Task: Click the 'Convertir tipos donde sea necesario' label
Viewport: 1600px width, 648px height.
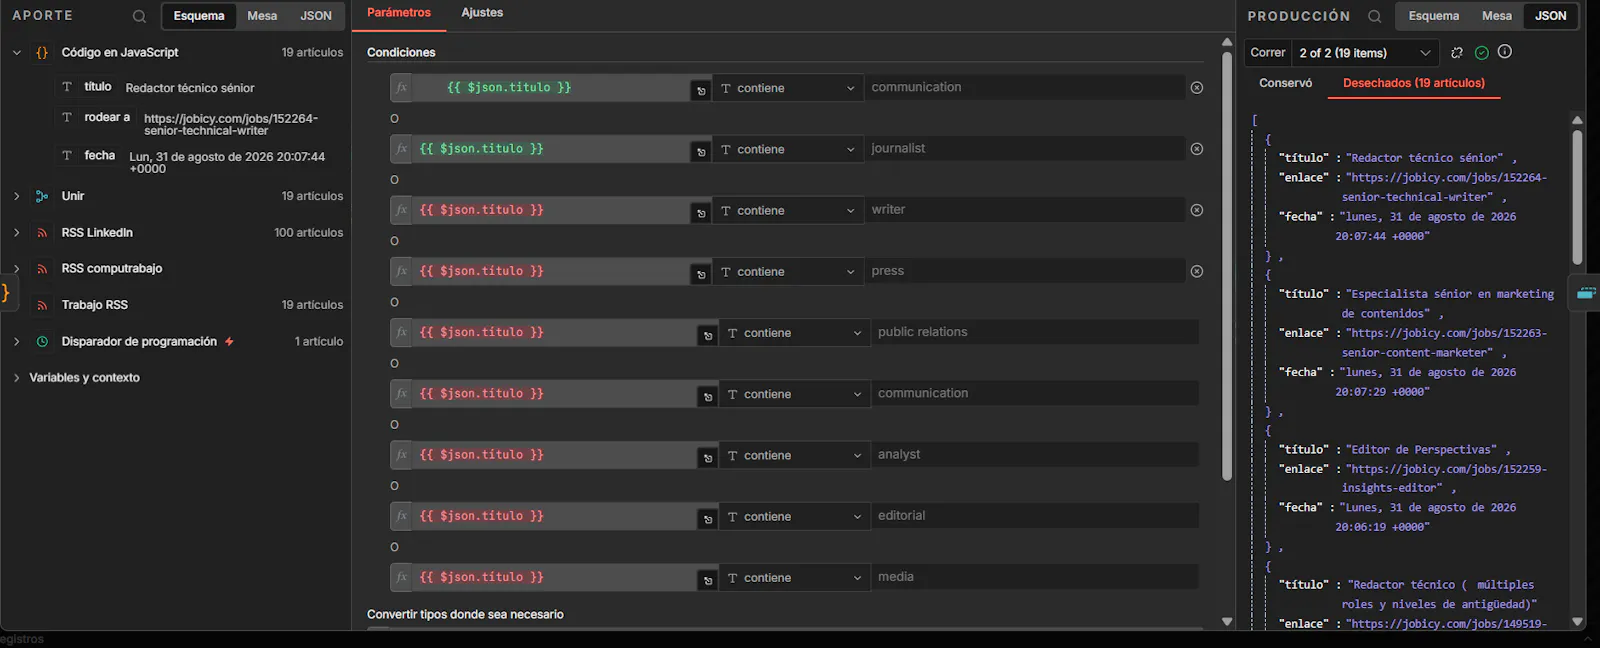Action: [x=465, y=614]
